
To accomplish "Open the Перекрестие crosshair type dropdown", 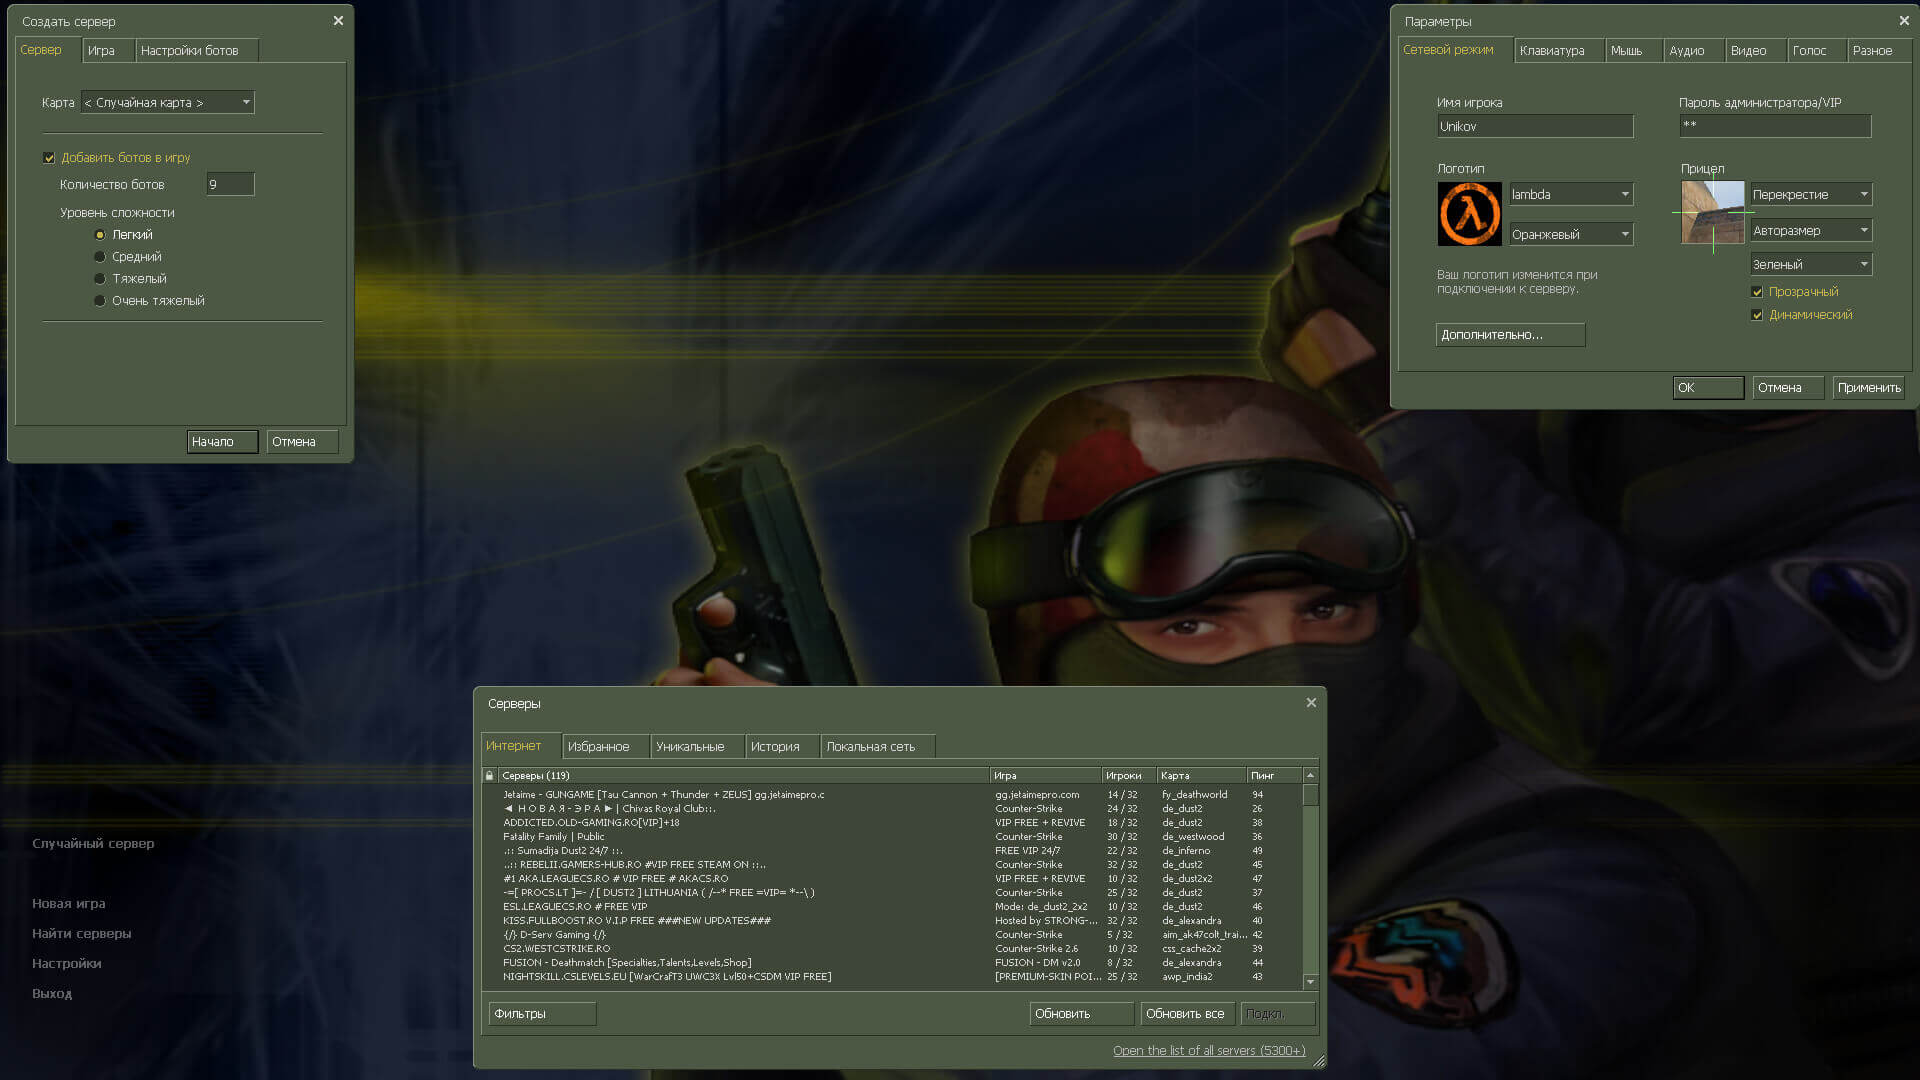I will pyautogui.click(x=1811, y=194).
